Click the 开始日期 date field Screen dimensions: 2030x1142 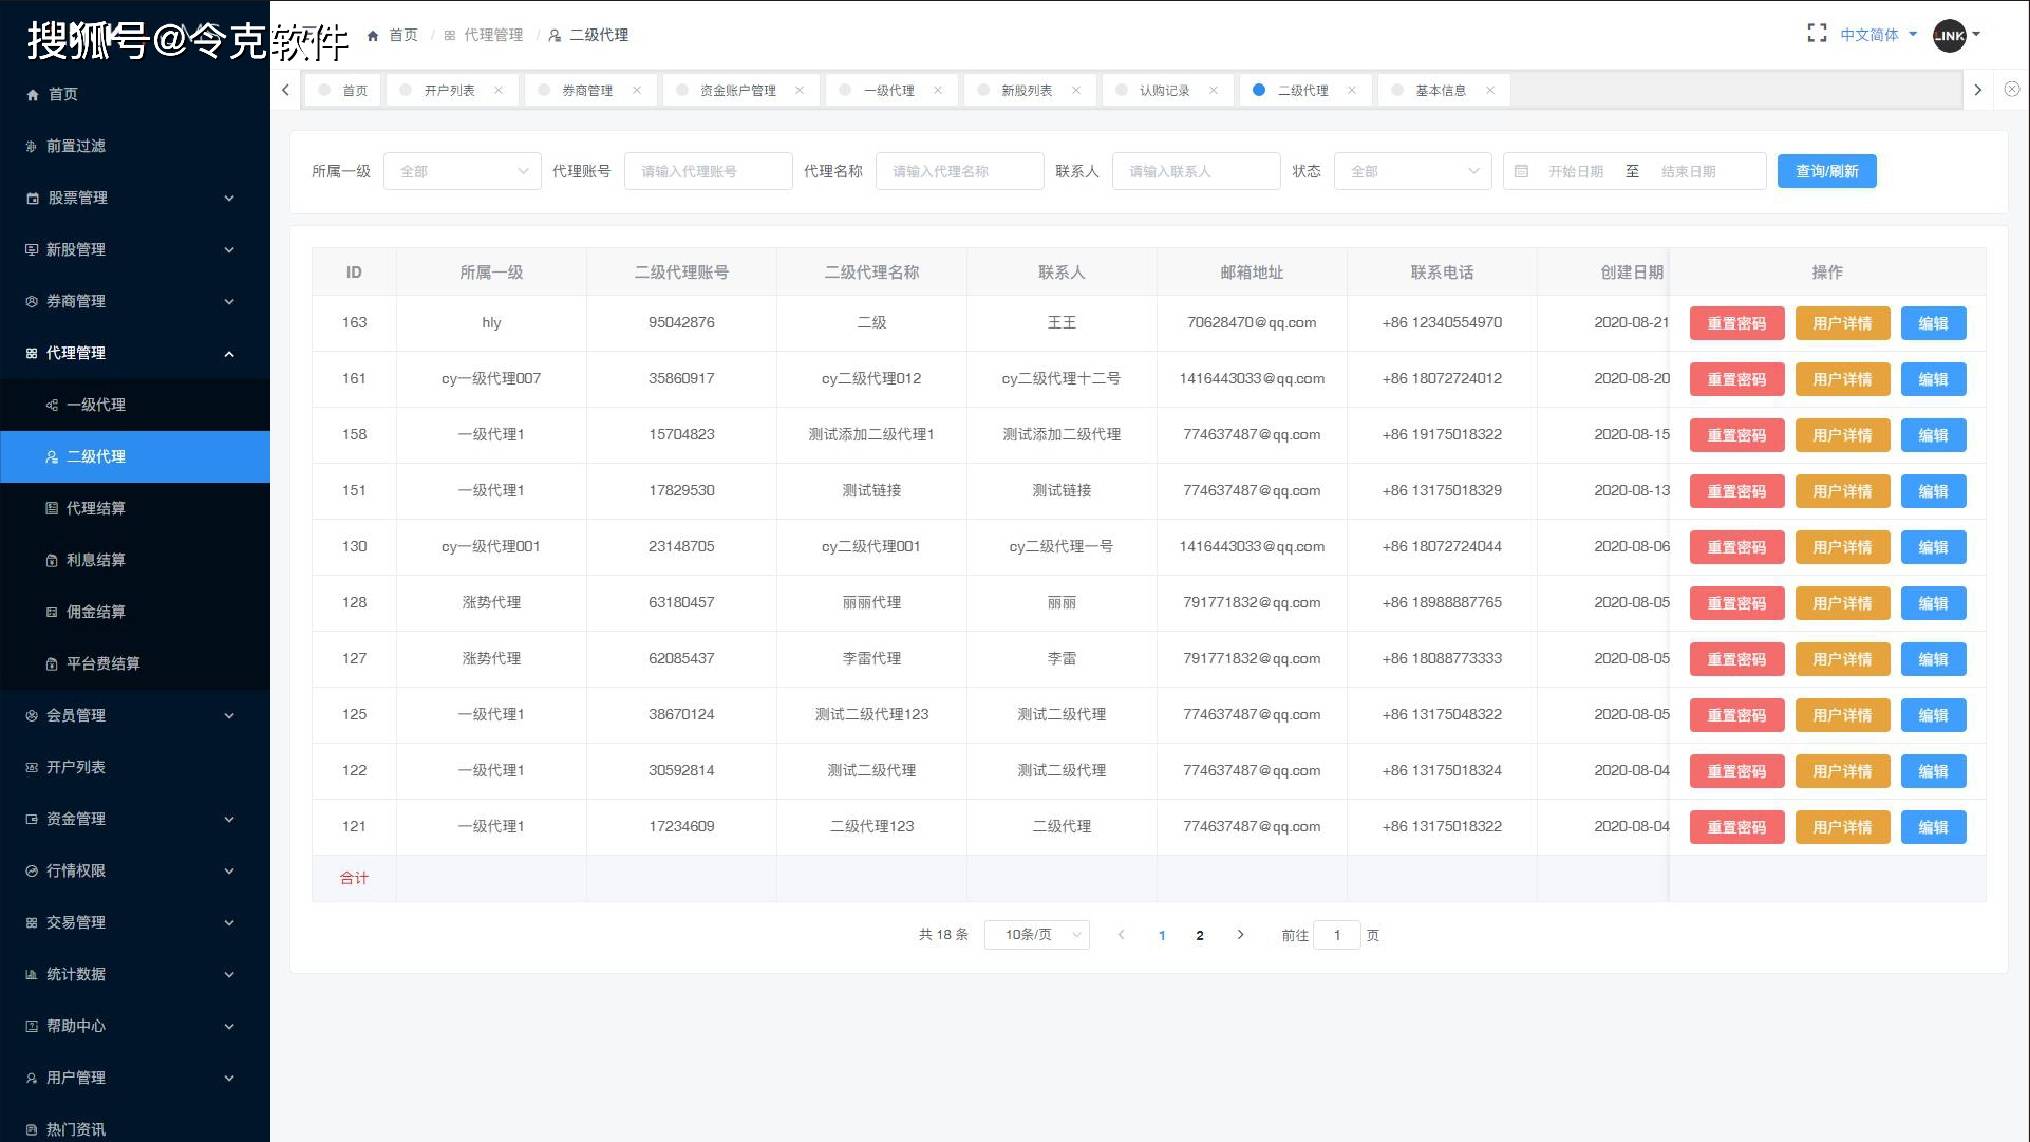[x=1575, y=171]
